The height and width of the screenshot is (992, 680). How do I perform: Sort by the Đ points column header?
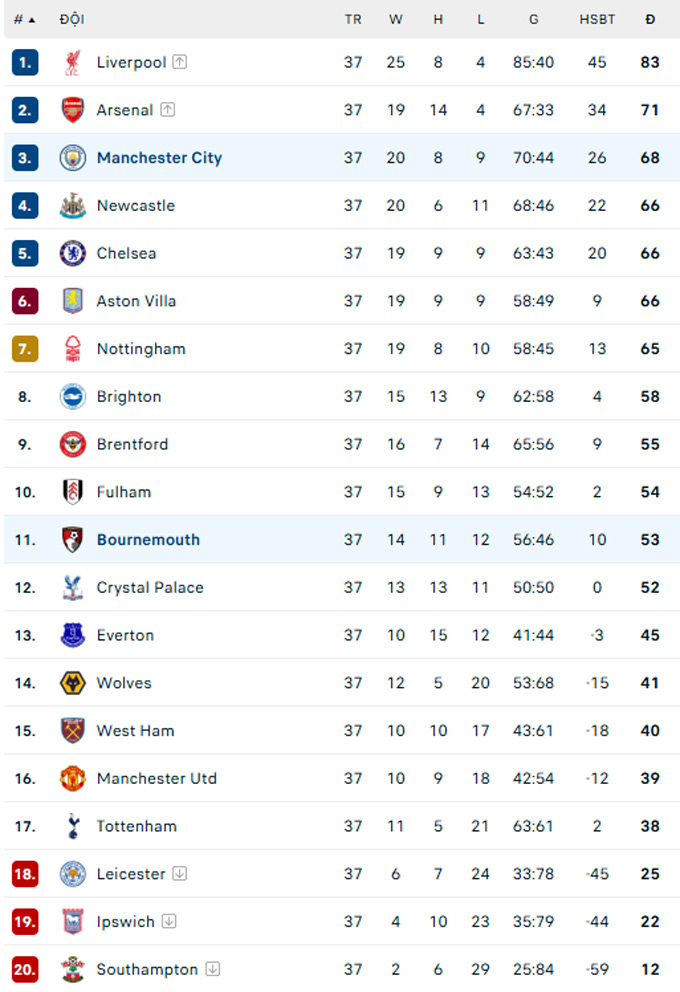(650, 20)
